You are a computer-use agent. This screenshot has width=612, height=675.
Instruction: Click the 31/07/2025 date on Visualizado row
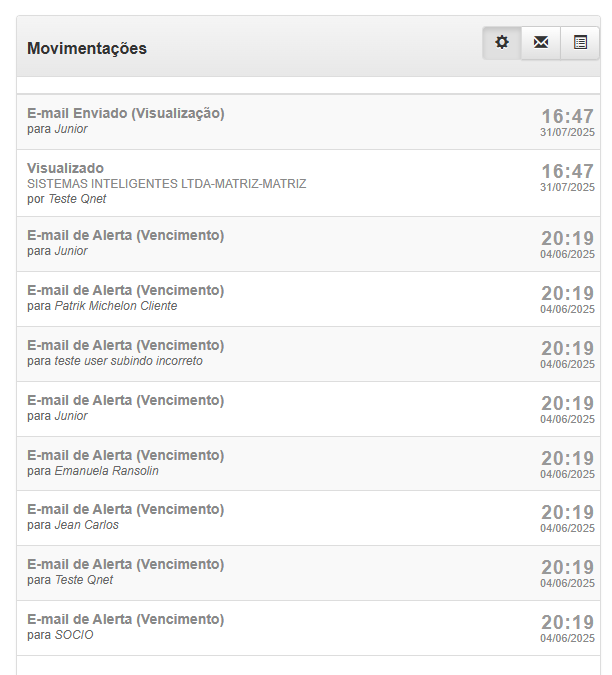click(x=567, y=187)
